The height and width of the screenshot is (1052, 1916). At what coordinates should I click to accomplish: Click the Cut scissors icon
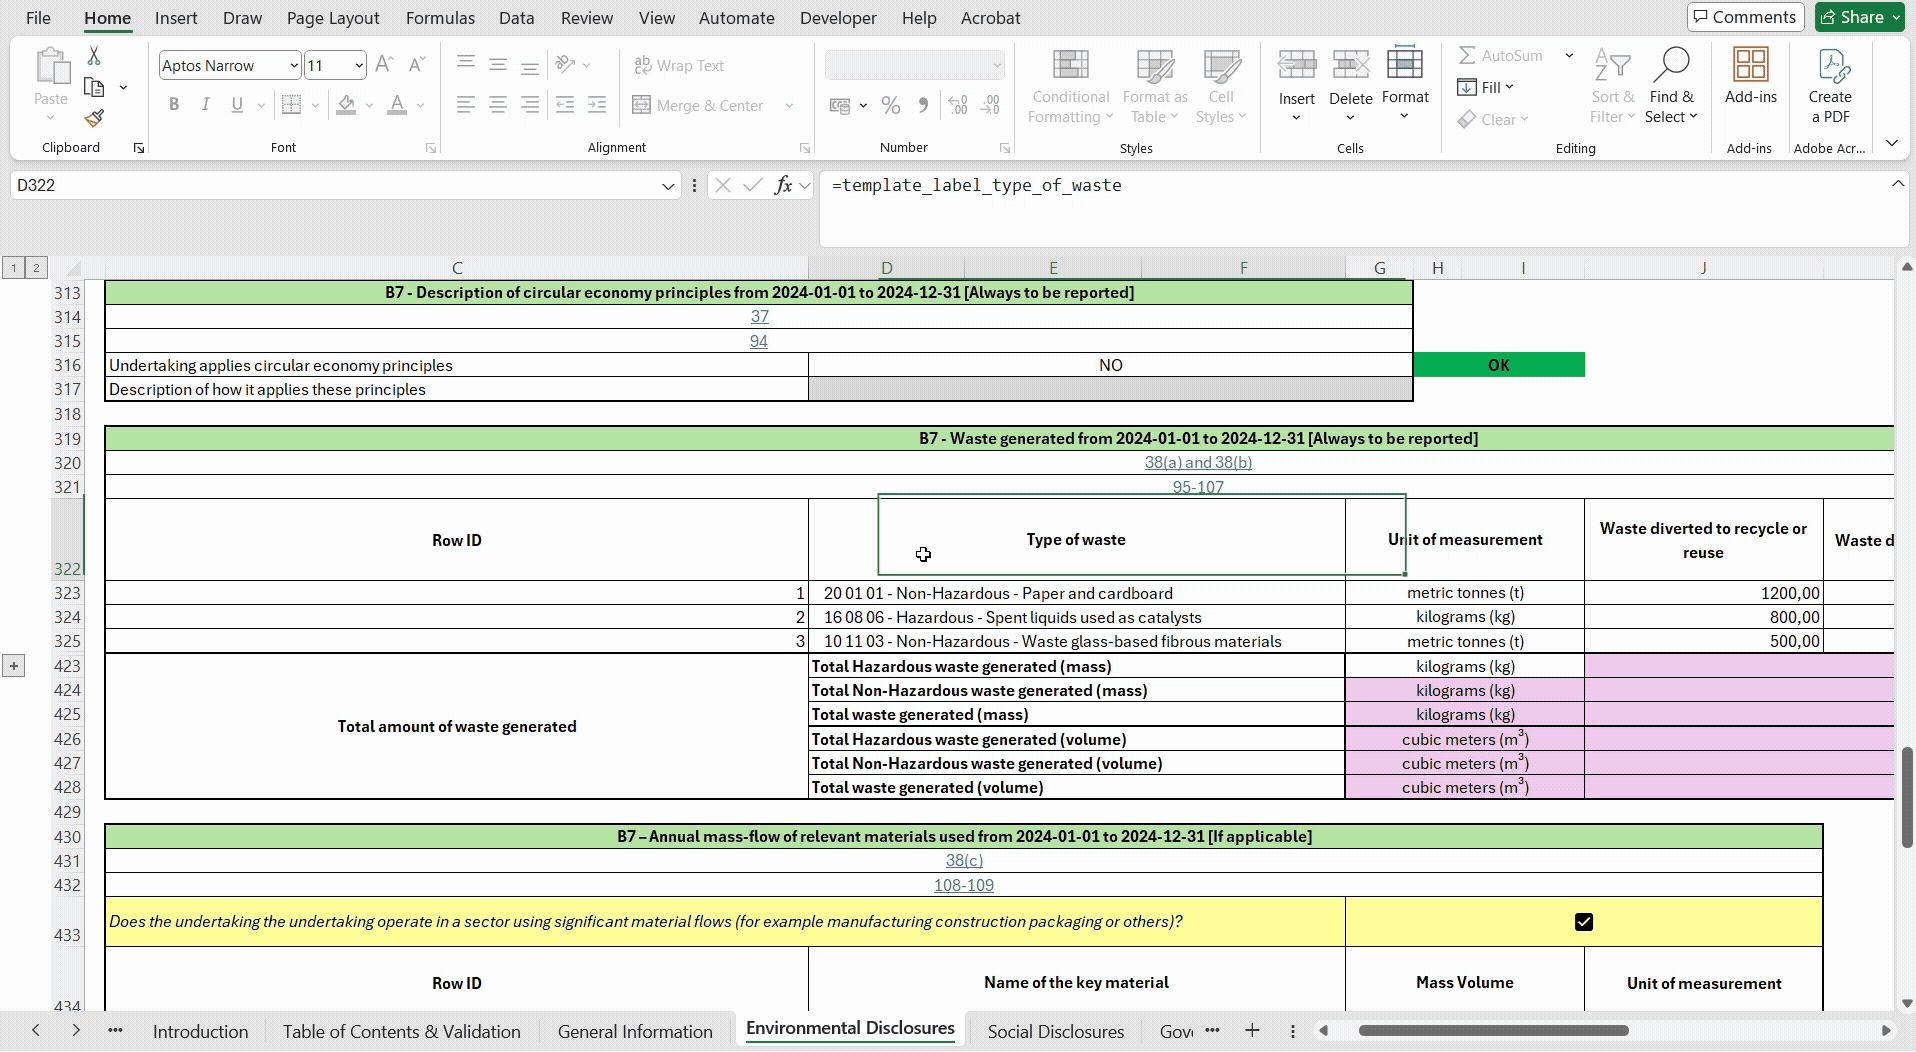pyautogui.click(x=94, y=56)
